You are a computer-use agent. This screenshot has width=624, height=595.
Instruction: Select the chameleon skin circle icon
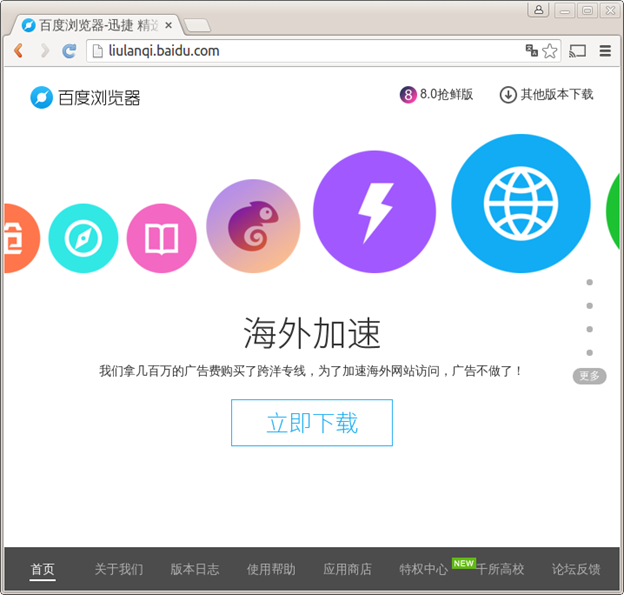[x=253, y=226]
